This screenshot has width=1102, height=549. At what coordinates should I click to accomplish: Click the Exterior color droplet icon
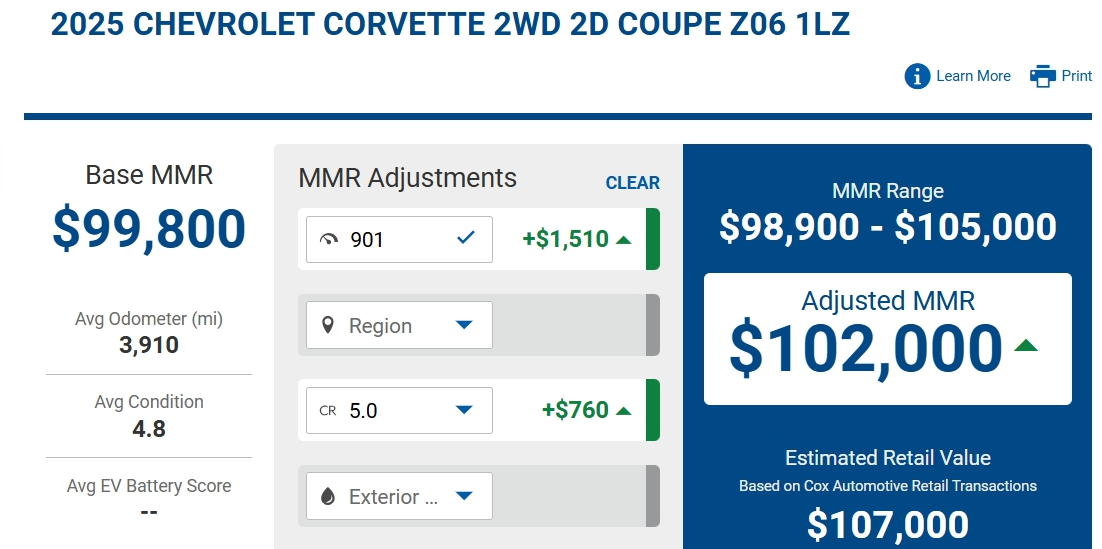pos(328,496)
